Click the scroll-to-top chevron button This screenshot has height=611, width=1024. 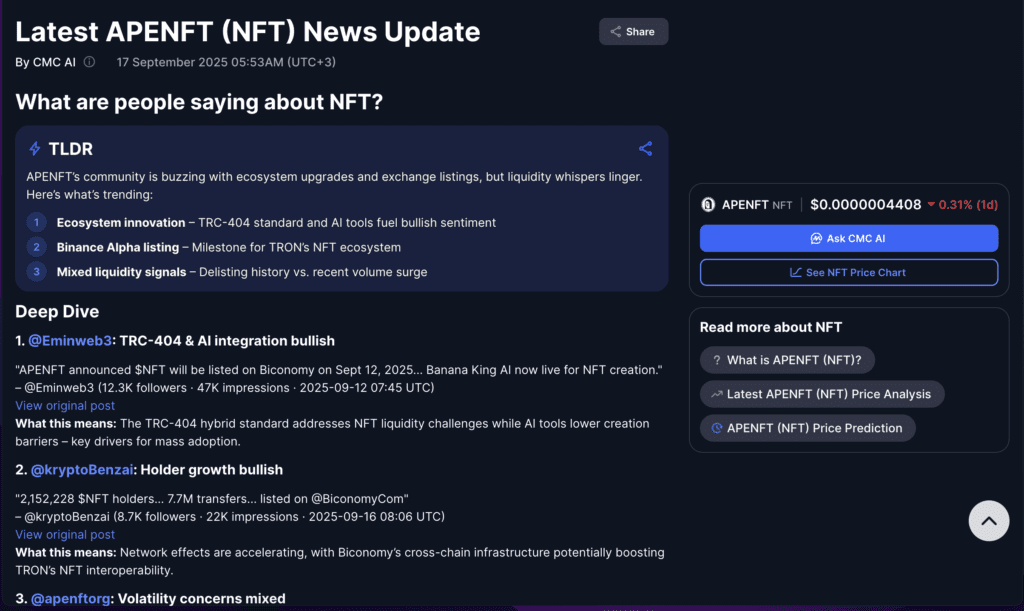(x=989, y=521)
